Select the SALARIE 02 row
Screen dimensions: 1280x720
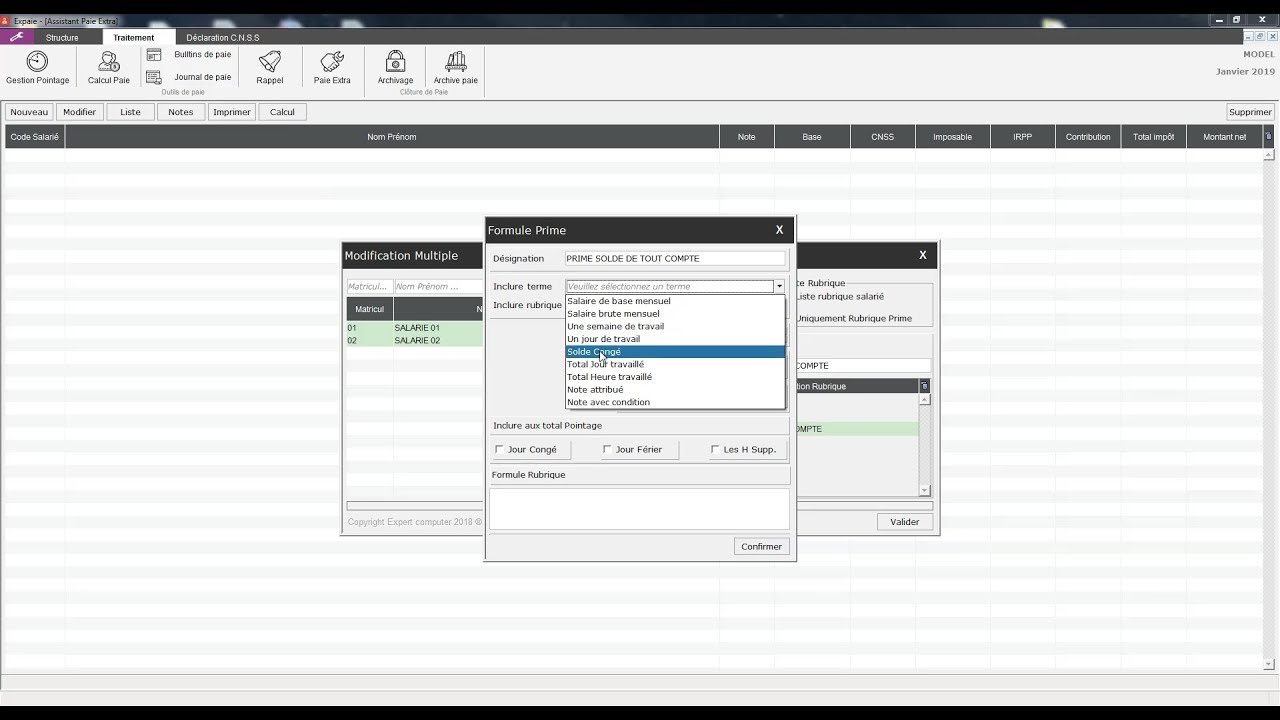tap(415, 340)
